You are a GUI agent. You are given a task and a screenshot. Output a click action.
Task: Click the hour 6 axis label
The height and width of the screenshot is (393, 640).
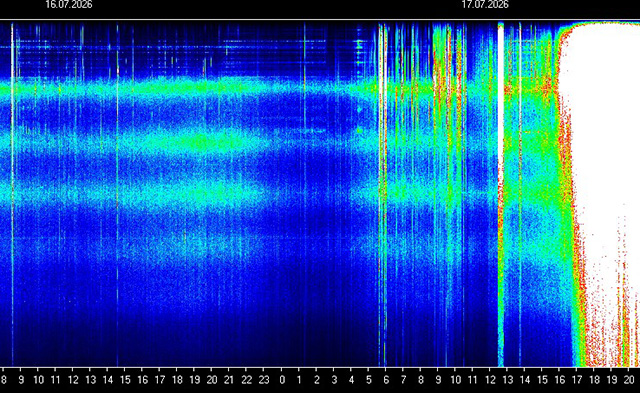386,380
